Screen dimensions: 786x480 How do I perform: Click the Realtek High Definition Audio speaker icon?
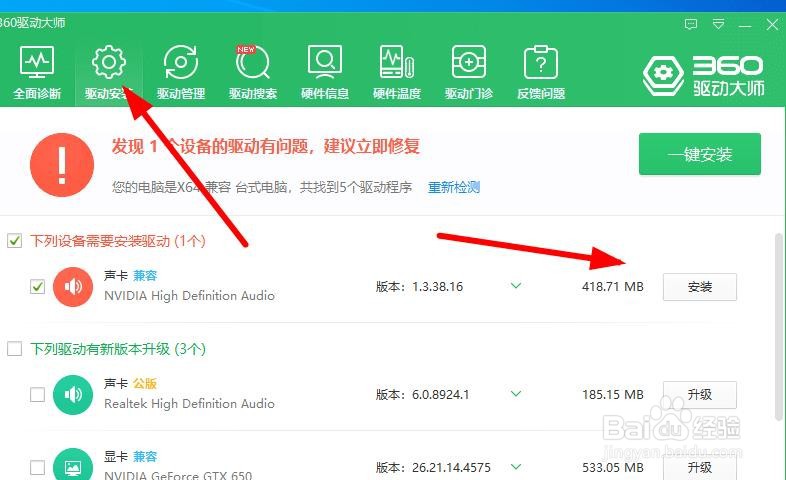tap(73, 395)
